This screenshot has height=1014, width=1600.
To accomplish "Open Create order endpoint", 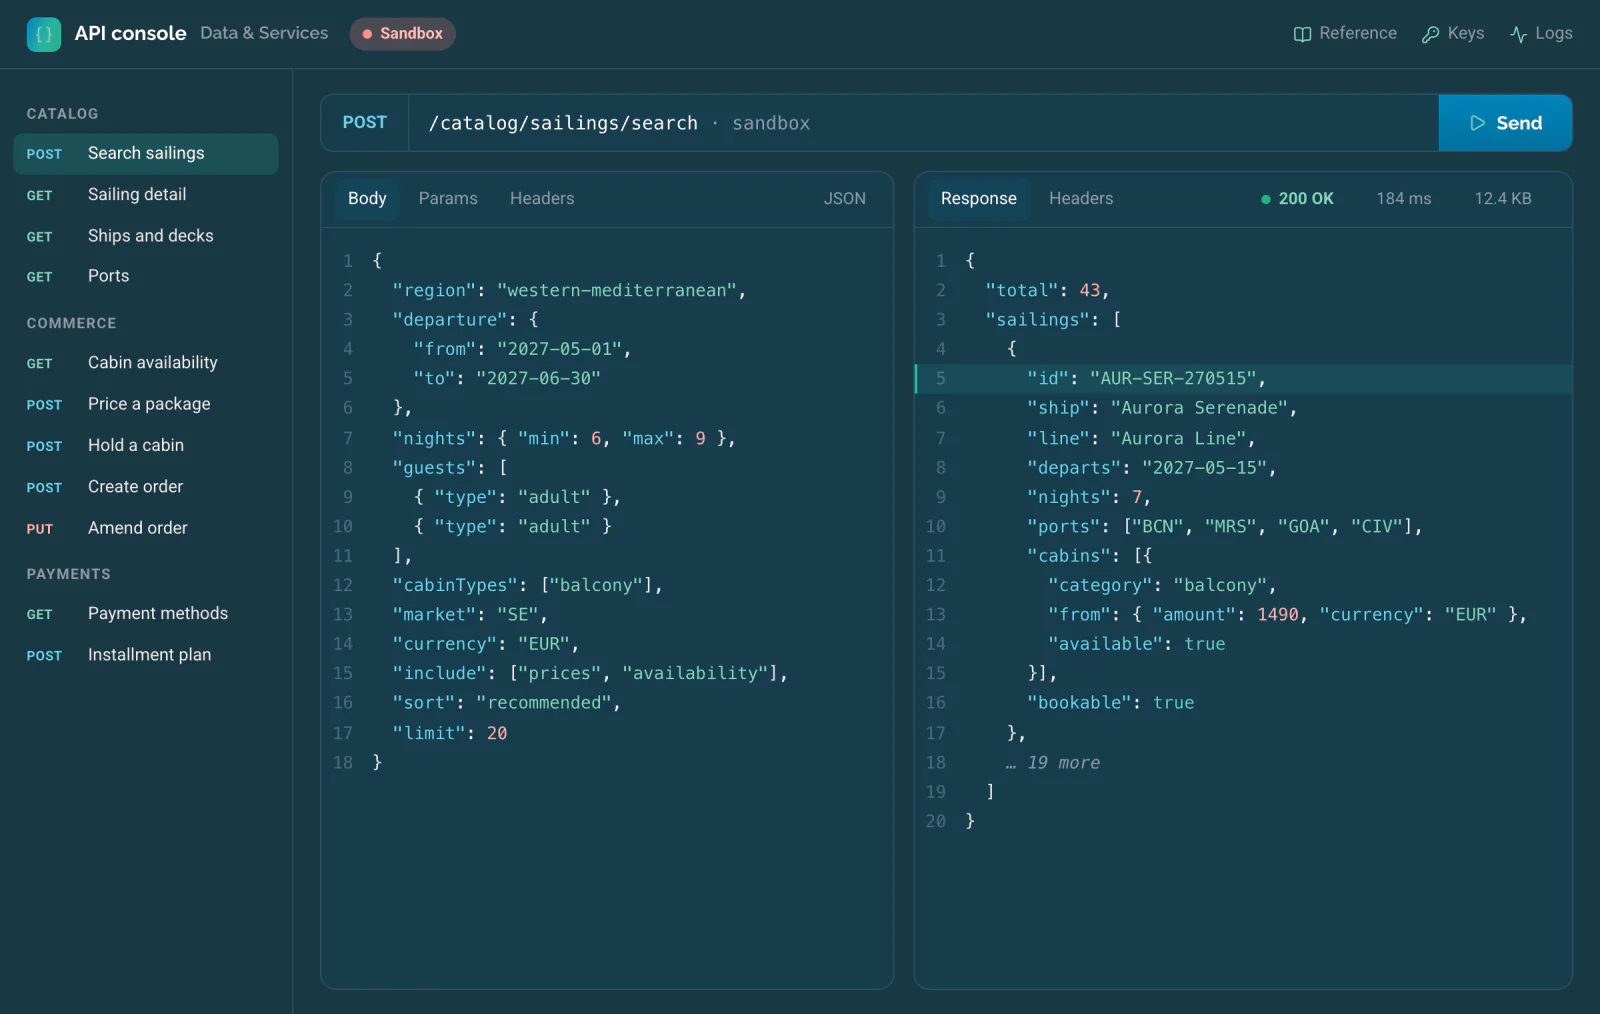I will [x=146, y=487].
